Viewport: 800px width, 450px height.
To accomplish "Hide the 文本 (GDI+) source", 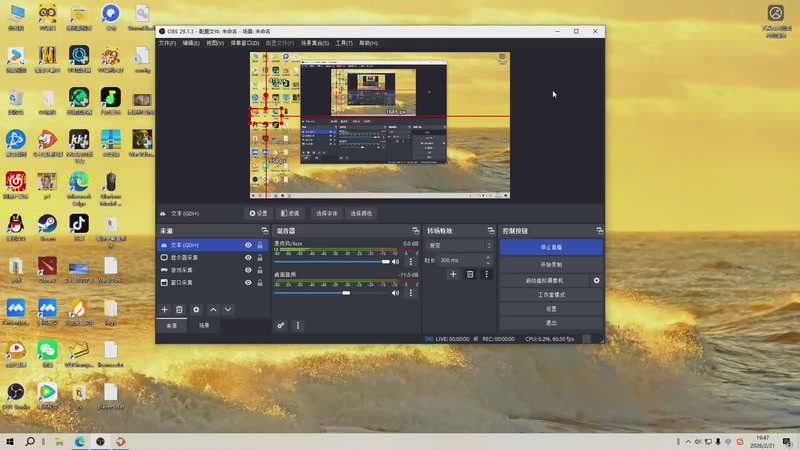I will pyautogui.click(x=248, y=245).
